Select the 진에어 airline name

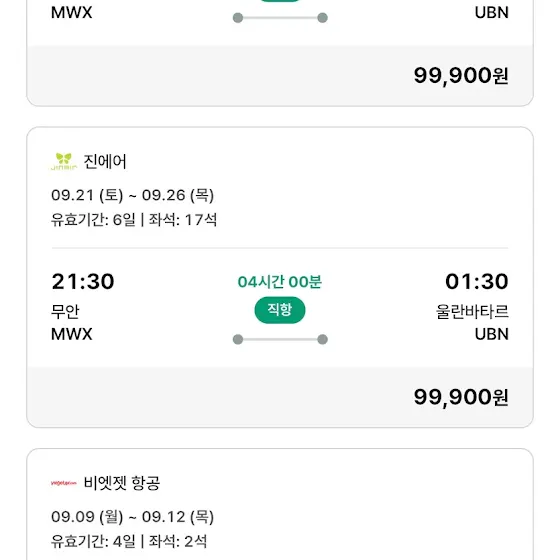point(105,161)
